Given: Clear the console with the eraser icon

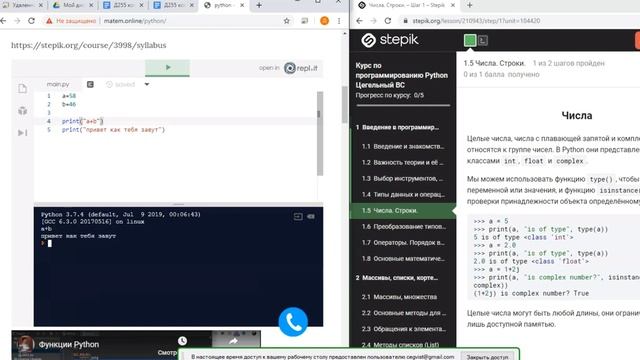Looking at the screenshot, I should tap(311, 216).
